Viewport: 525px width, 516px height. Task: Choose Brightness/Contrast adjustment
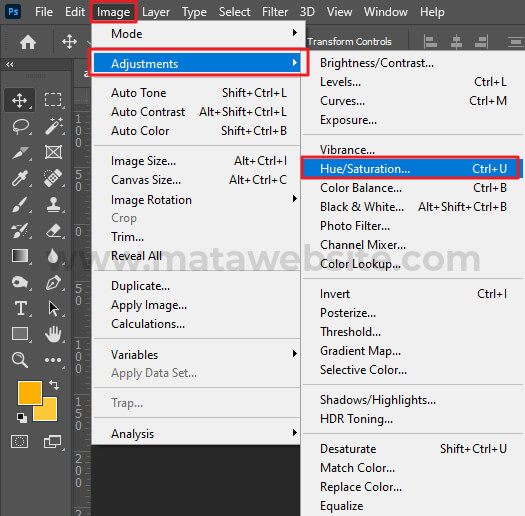(x=414, y=63)
